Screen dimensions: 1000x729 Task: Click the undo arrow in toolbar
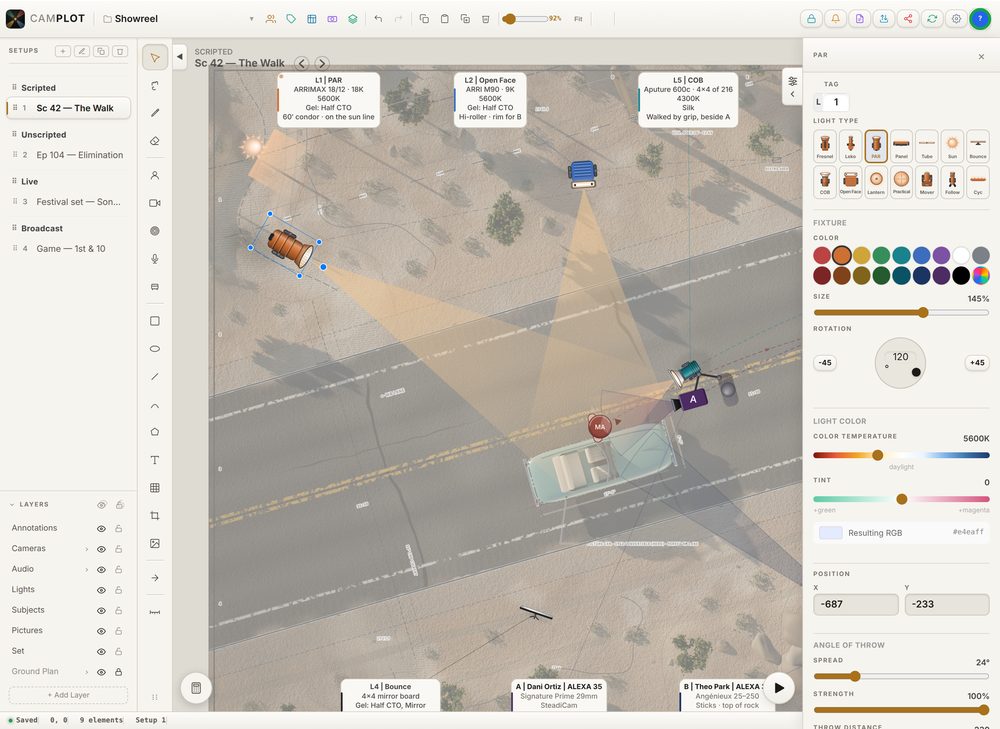coord(378,19)
